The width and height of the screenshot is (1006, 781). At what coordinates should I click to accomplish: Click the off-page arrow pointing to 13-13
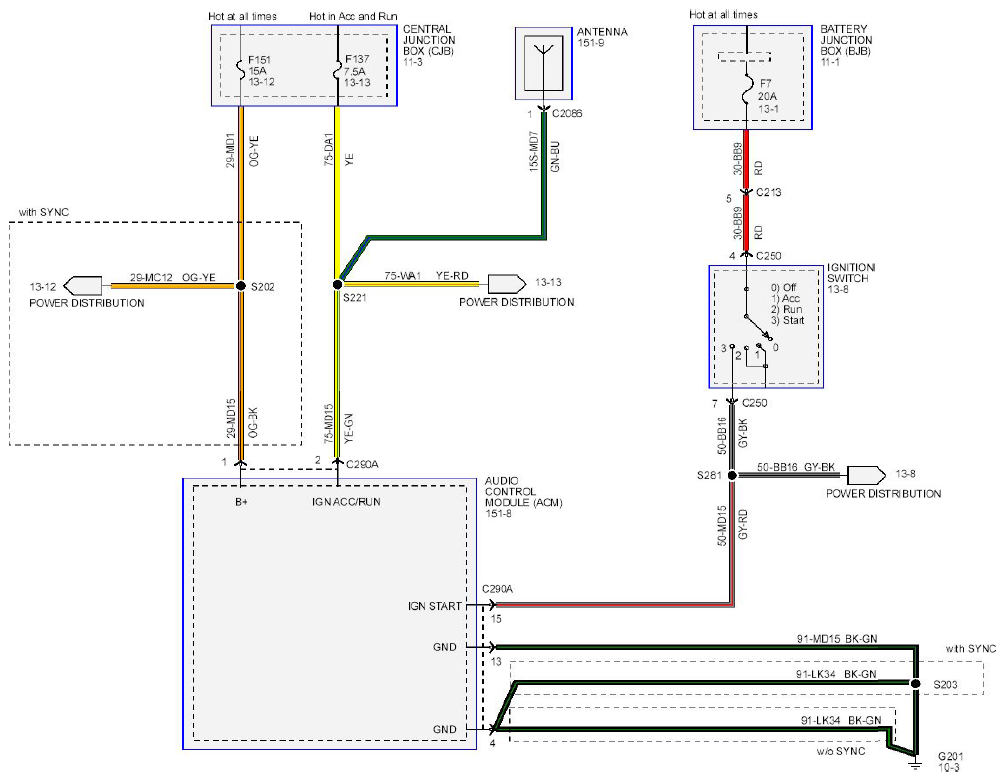click(x=507, y=284)
